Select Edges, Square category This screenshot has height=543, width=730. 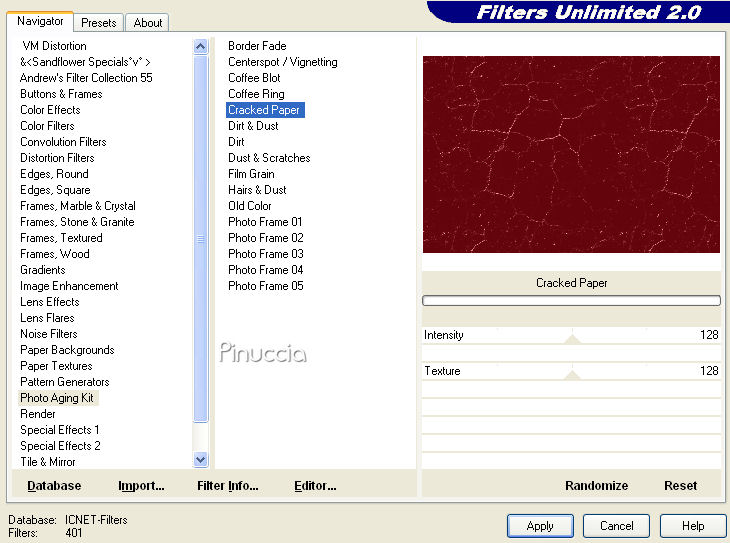[x=55, y=190]
